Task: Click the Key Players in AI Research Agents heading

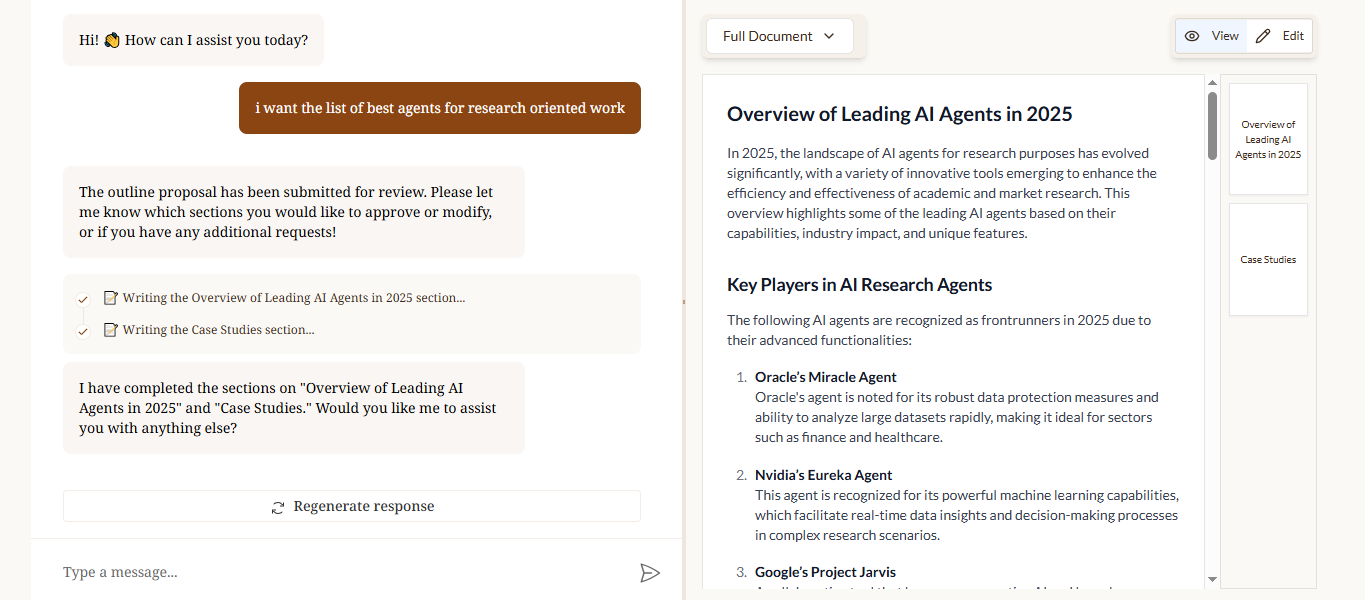Action: (859, 285)
